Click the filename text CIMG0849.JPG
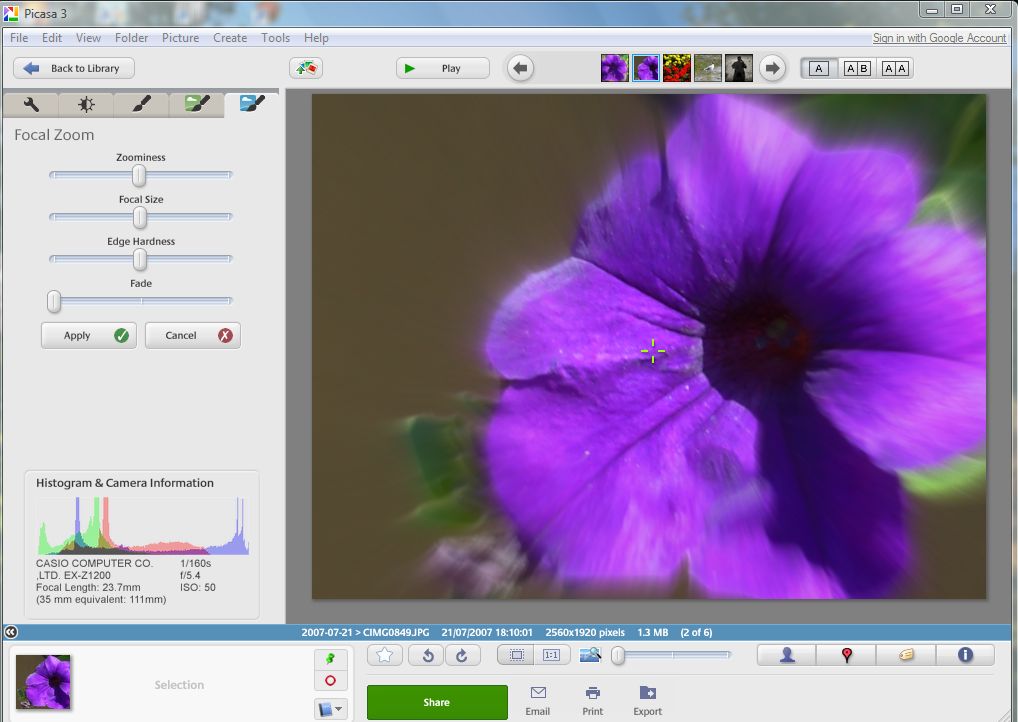Image resolution: width=1018 pixels, height=722 pixels. pyautogui.click(x=396, y=632)
